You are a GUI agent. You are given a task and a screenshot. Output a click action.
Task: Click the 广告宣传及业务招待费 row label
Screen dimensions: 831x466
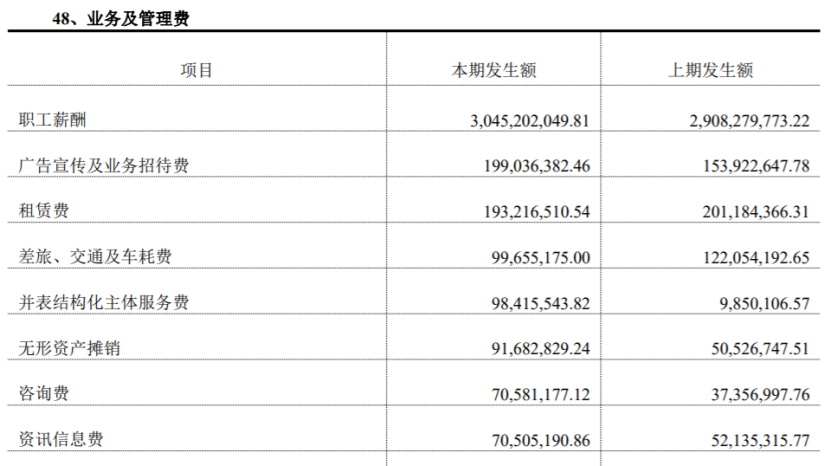pyautogui.click(x=103, y=166)
